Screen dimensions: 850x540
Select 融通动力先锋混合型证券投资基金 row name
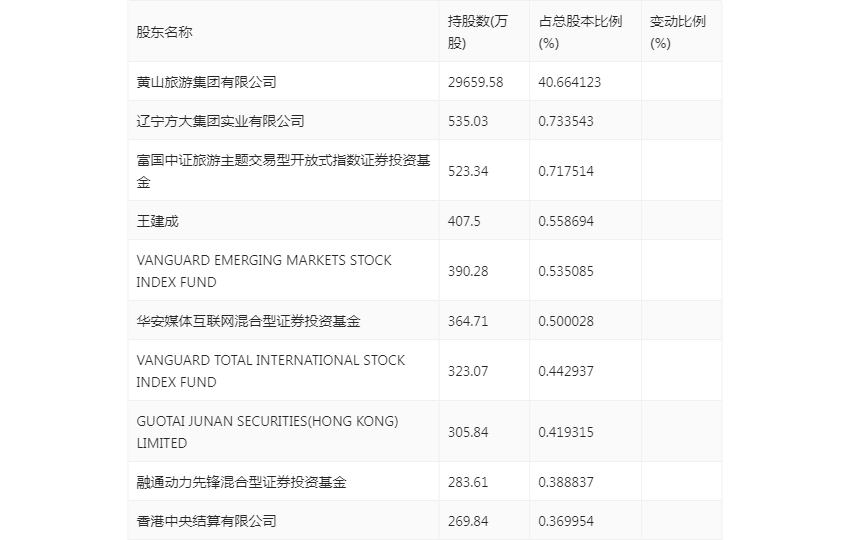pyautogui.click(x=241, y=482)
